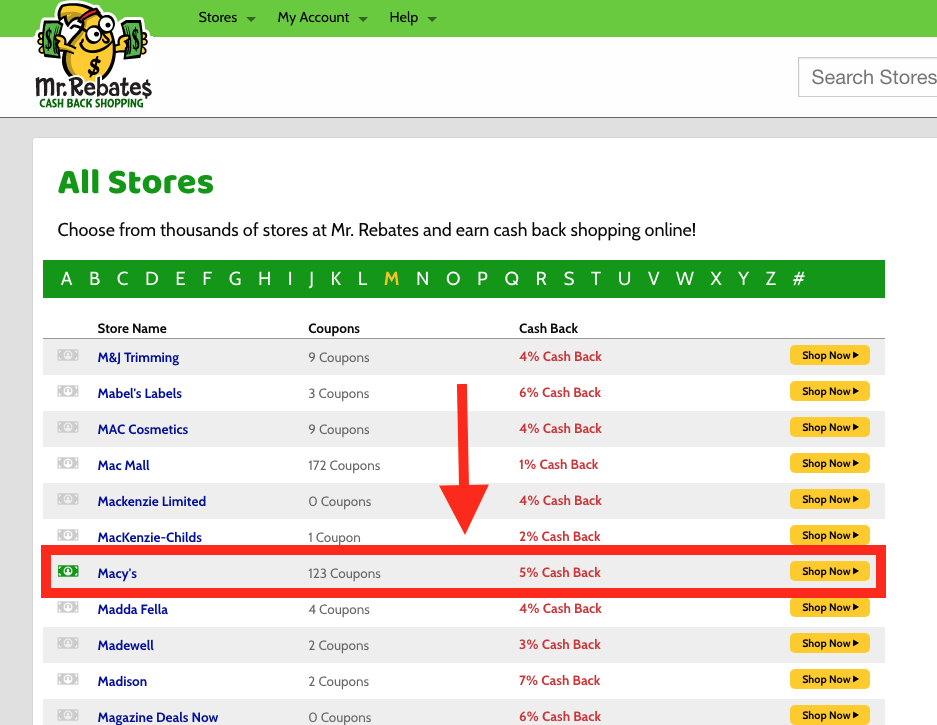Click 7% Cash Back for Madison
This screenshot has width=937, height=725.
click(x=560, y=680)
